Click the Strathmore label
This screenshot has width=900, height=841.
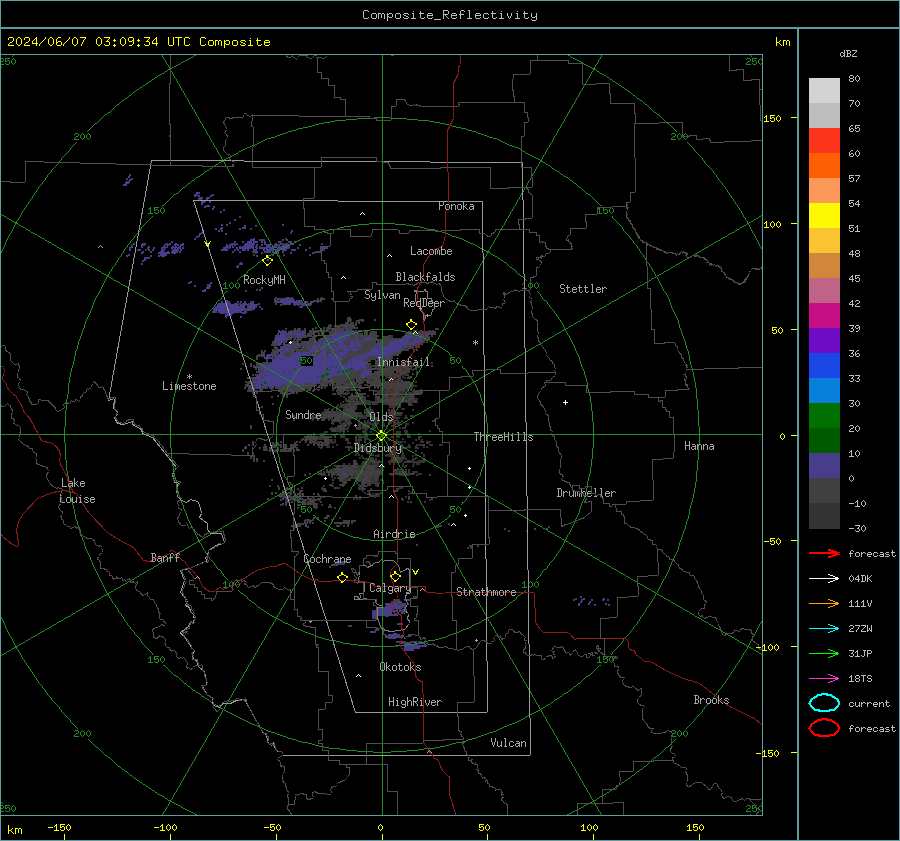[486, 592]
